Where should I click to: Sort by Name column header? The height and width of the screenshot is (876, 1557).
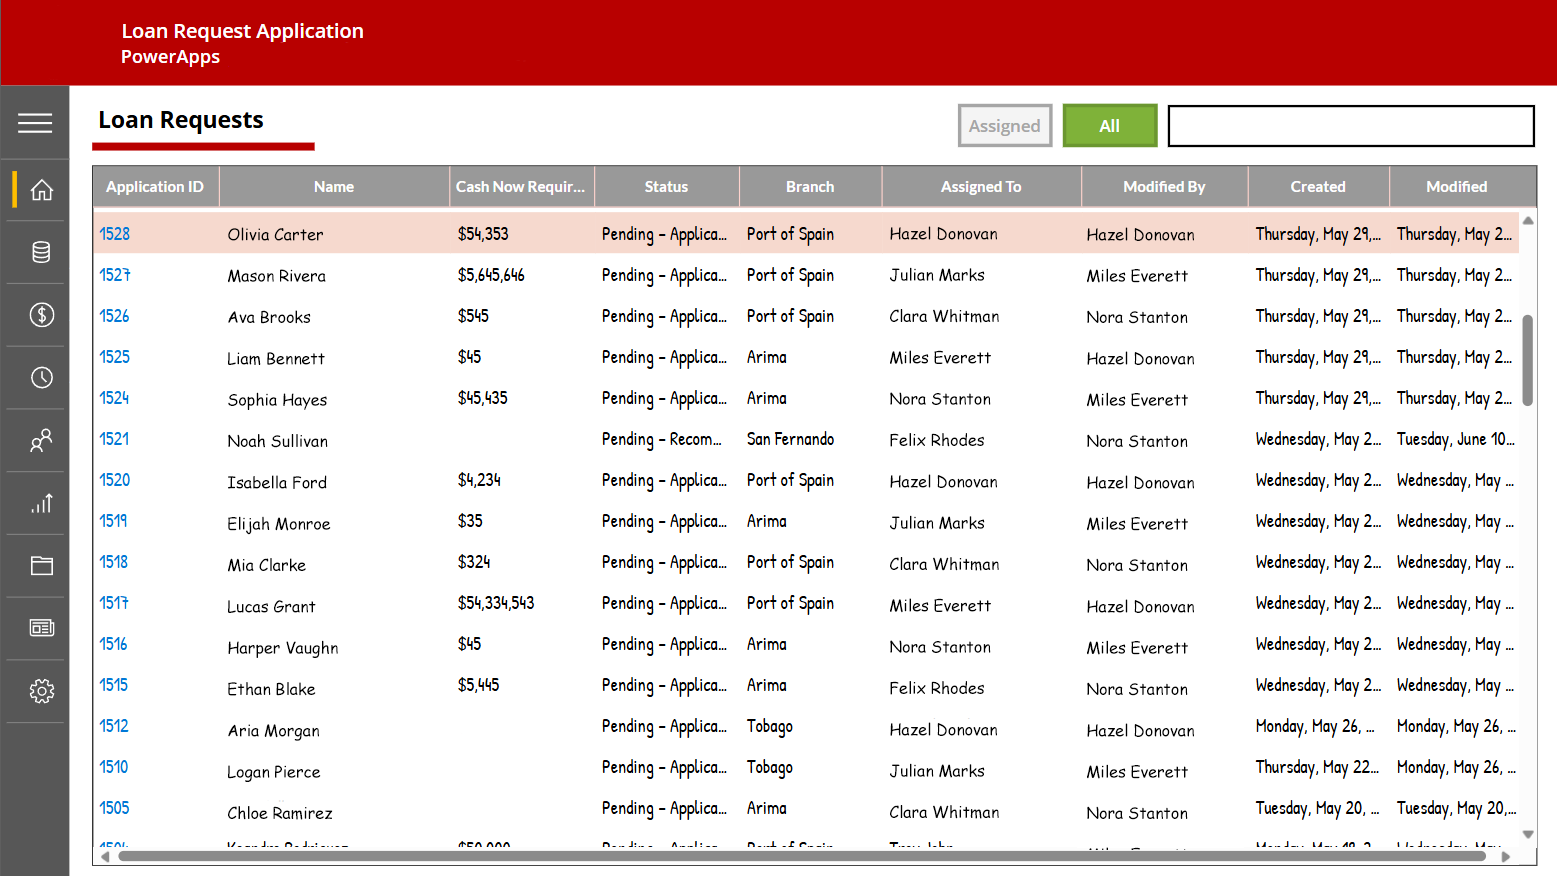tap(334, 187)
